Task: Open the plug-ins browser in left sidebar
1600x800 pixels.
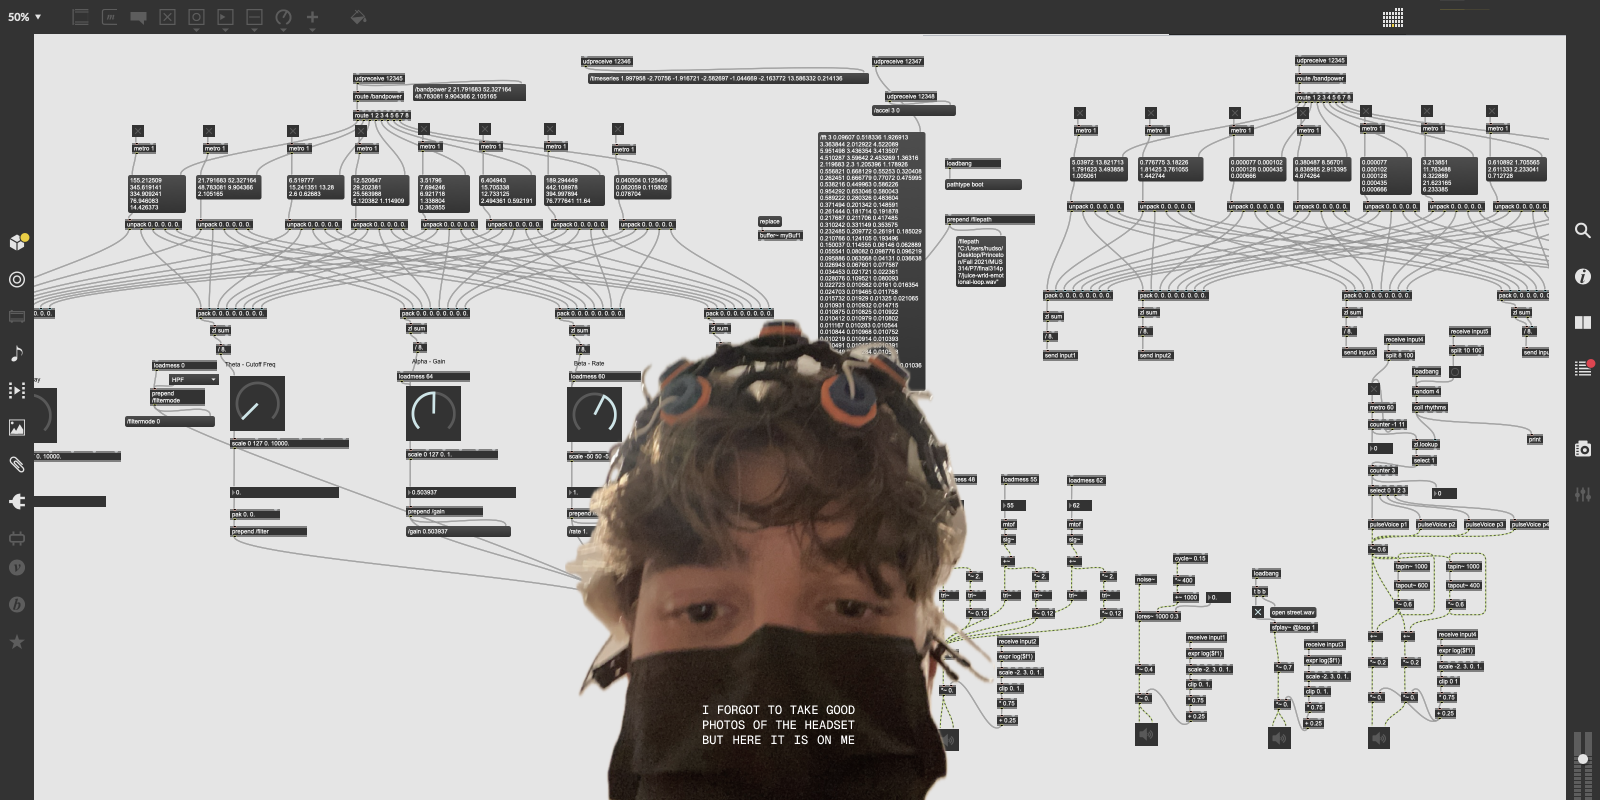Action: point(17,501)
